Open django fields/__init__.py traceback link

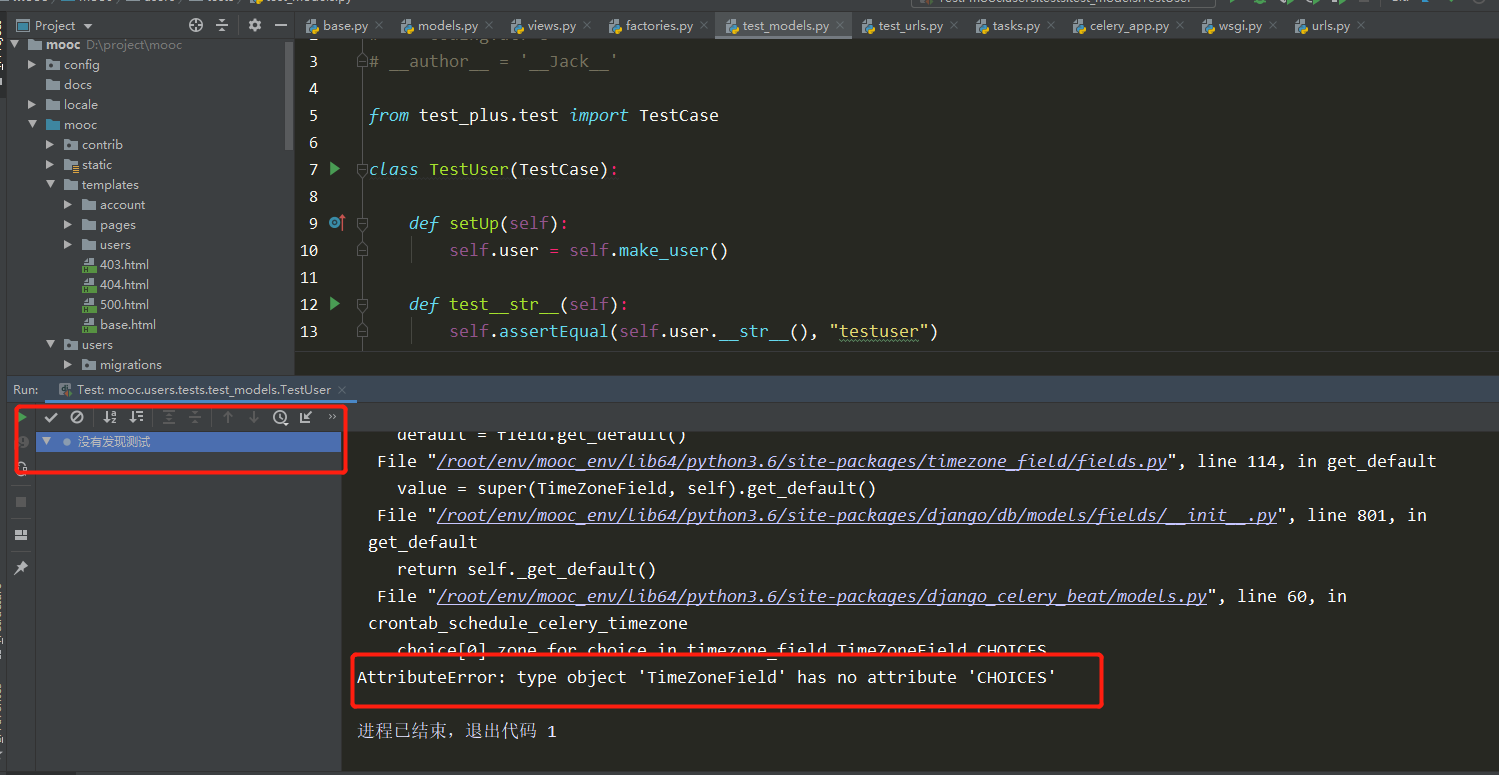857,516
